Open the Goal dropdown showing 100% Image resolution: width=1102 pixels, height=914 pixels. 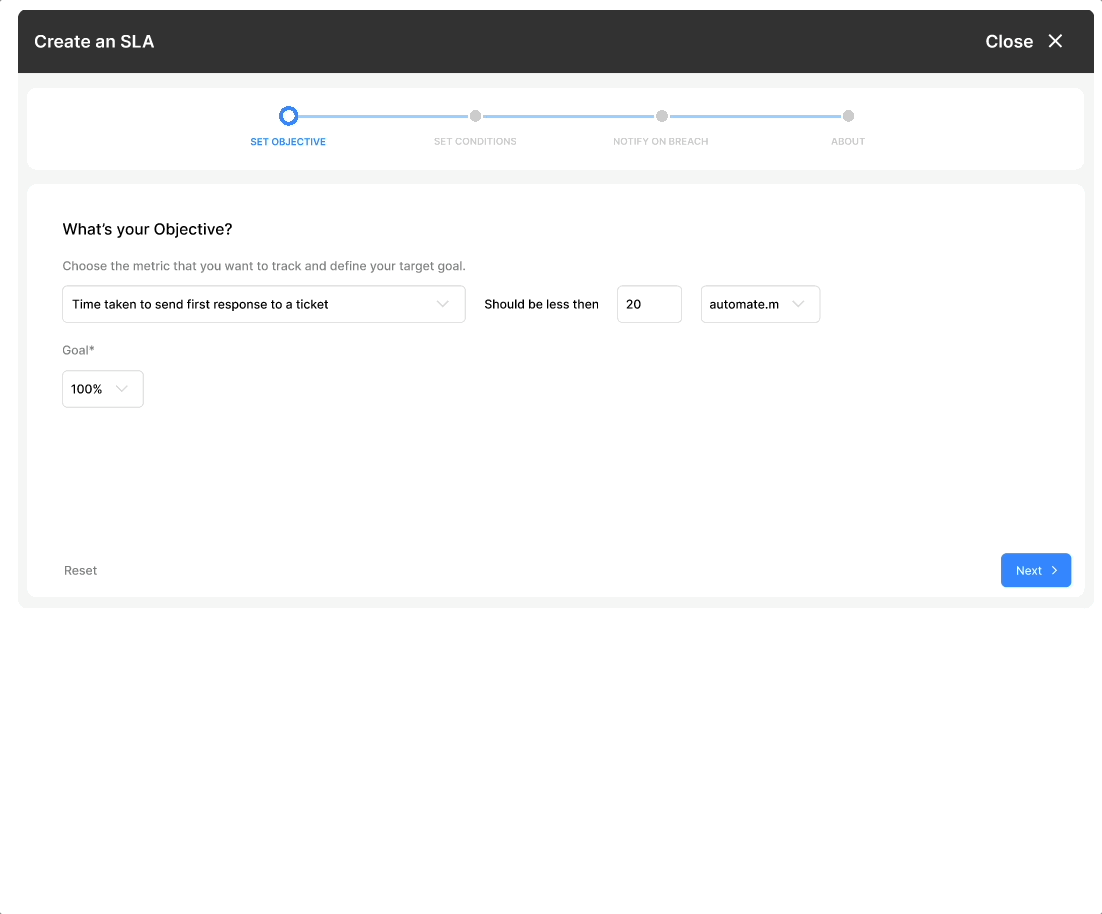tap(102, 388)
